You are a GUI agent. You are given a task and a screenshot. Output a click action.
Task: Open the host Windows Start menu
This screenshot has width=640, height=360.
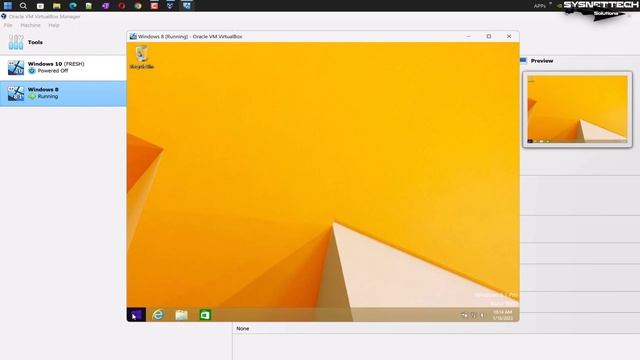[x=8, y=5]
